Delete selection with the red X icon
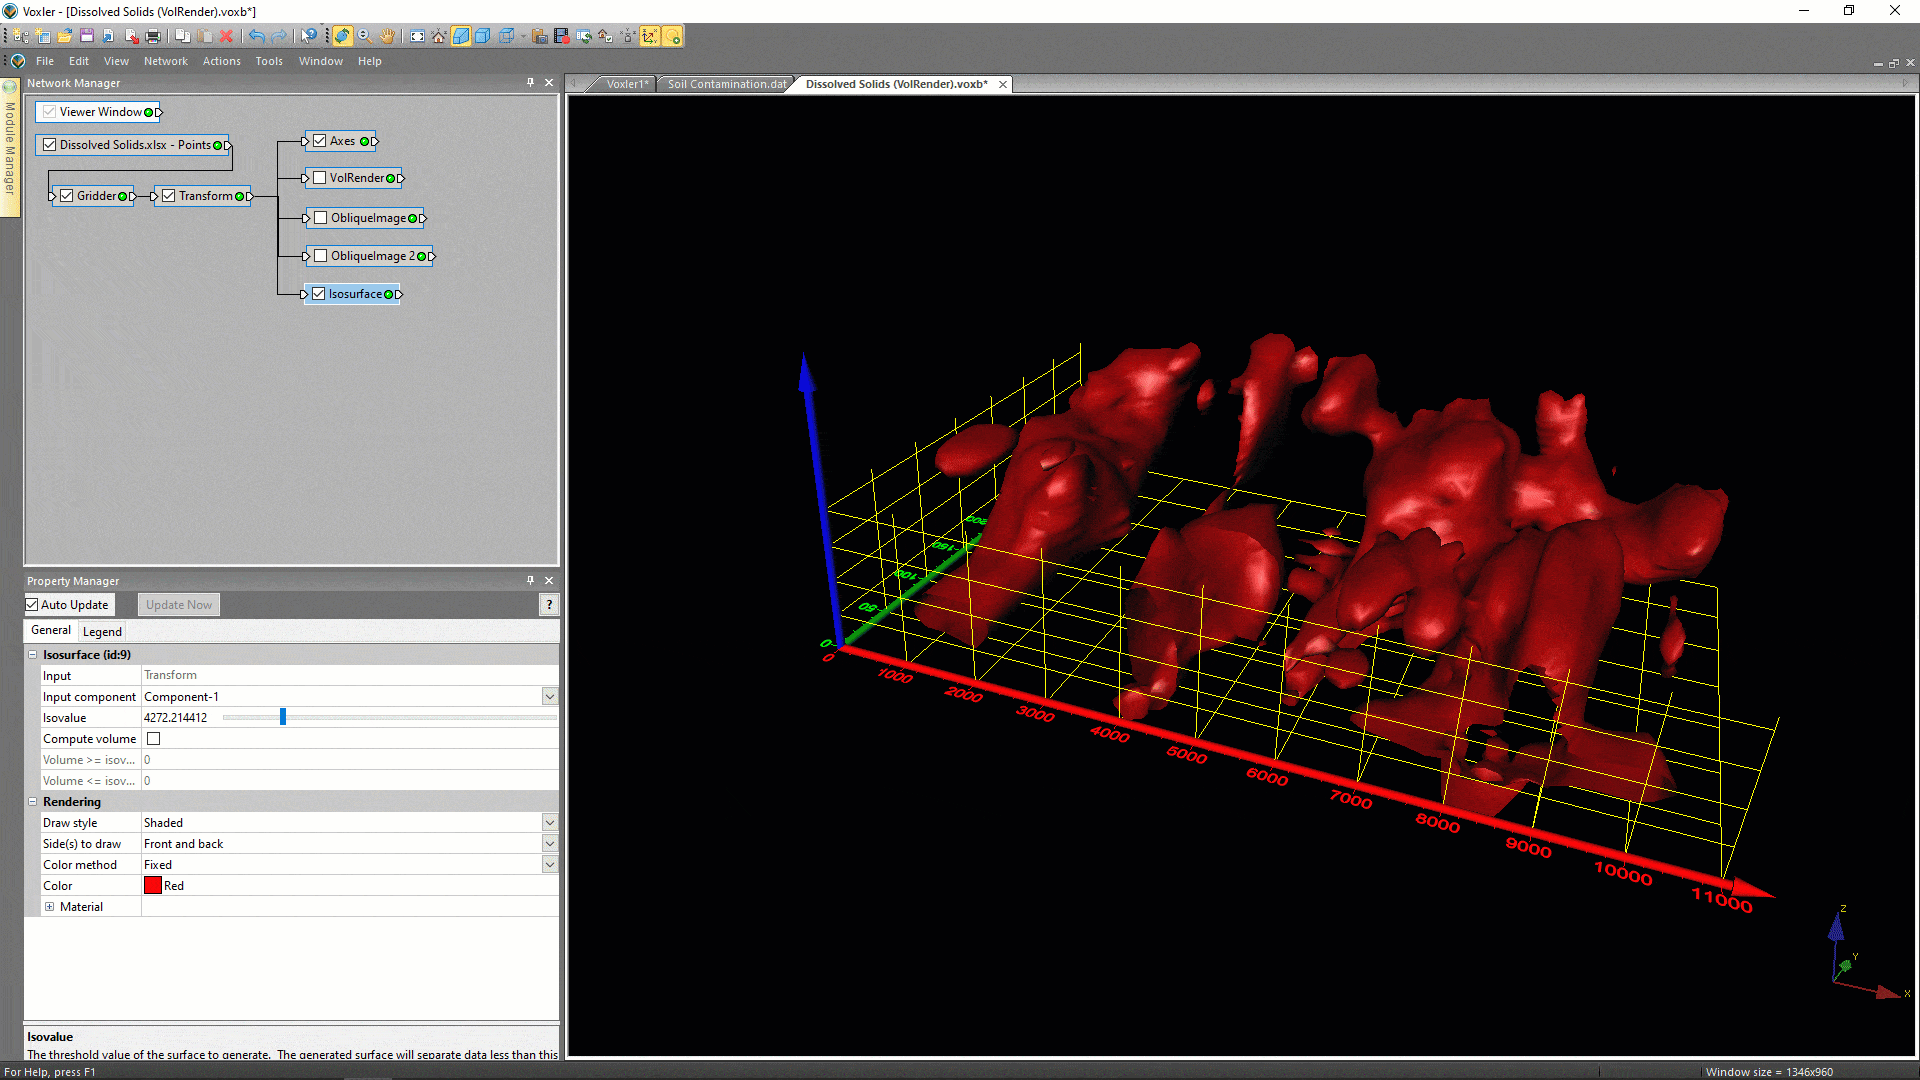The width and height of the screenshot is (1920, 1080). [x=227, y=36]
